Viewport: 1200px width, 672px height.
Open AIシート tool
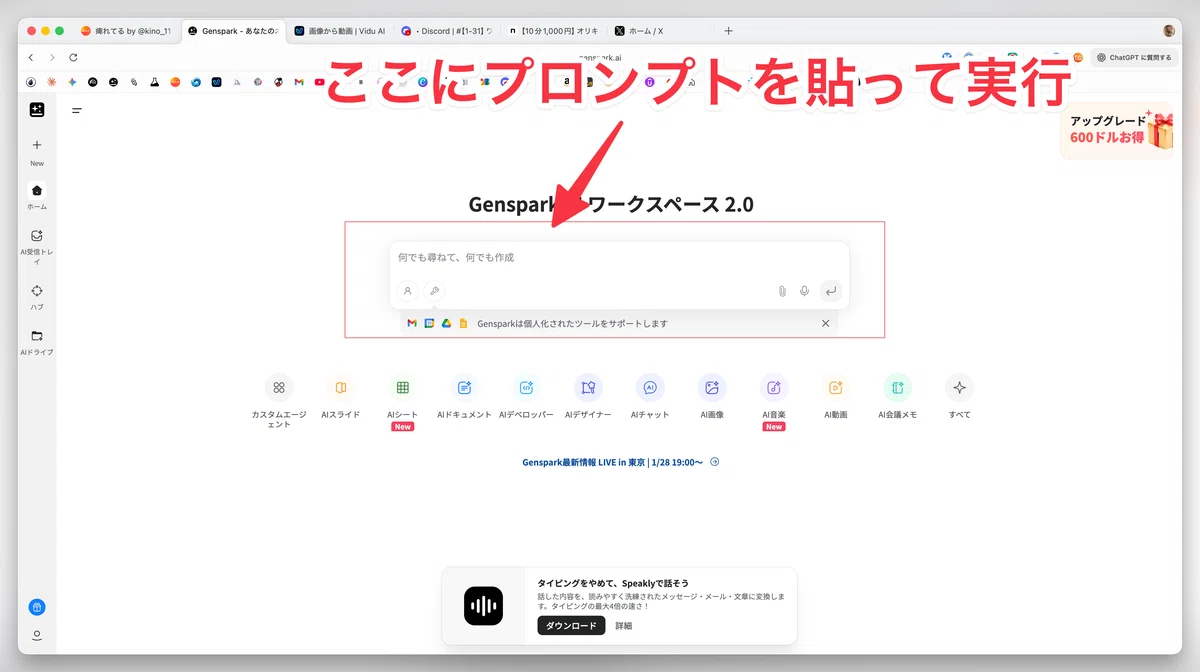pyautogui.click(x=402, y=387)
